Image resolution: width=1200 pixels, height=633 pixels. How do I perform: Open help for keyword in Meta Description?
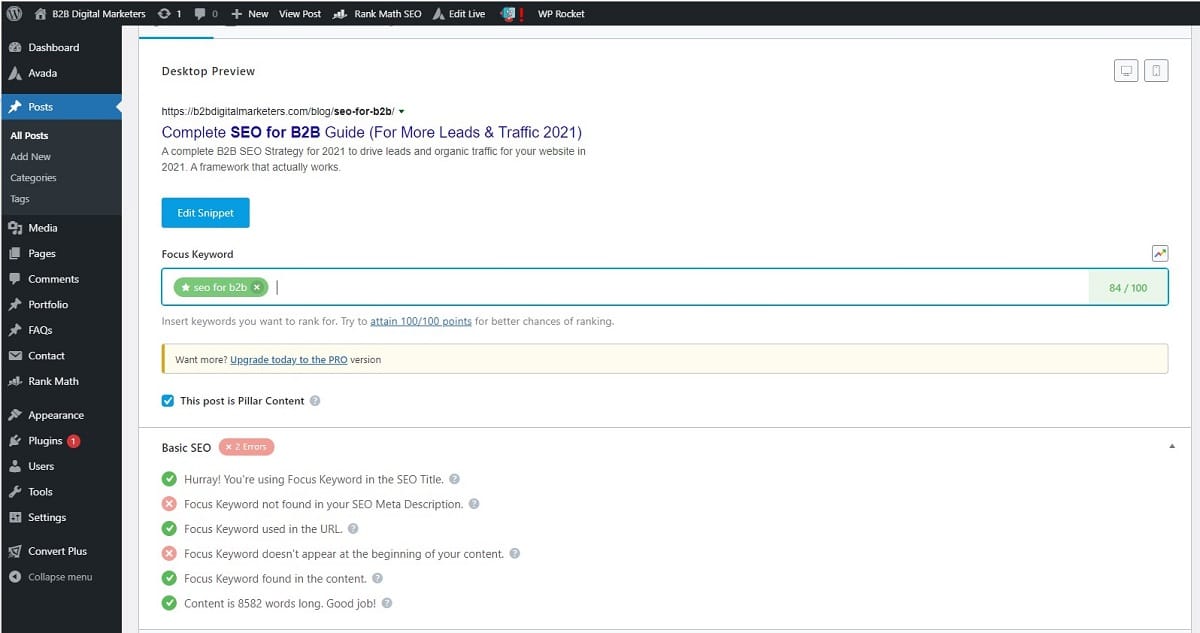(x=474, y=504)
